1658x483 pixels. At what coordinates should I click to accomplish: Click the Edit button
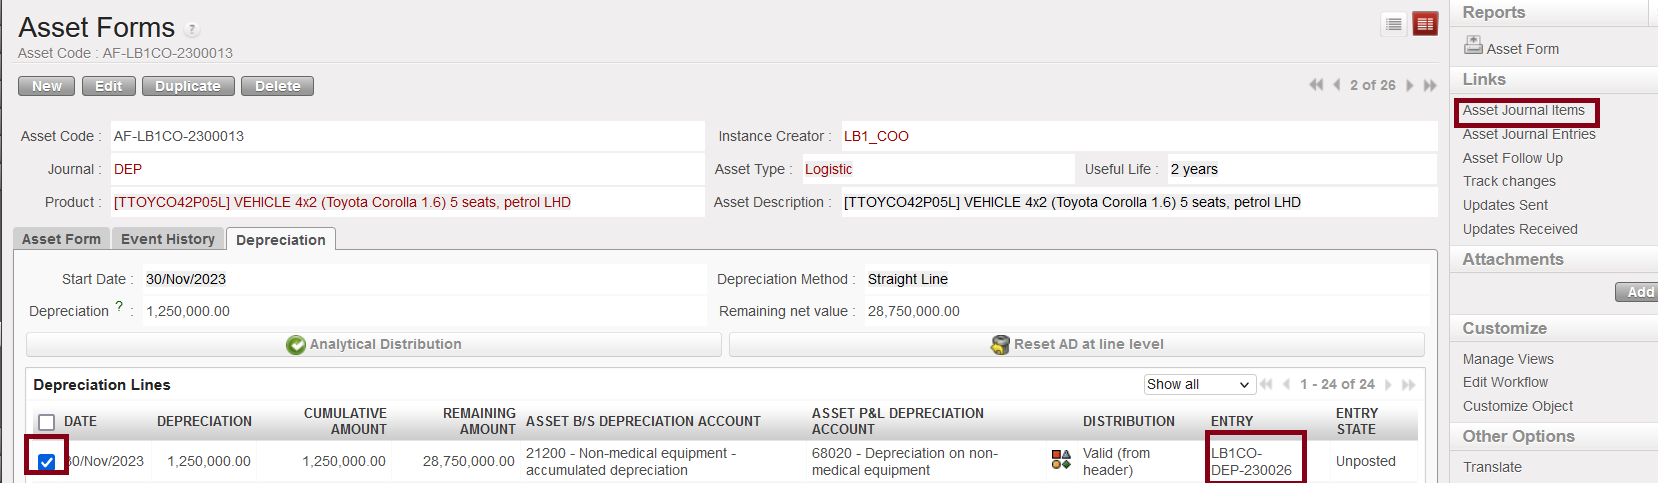108,86
